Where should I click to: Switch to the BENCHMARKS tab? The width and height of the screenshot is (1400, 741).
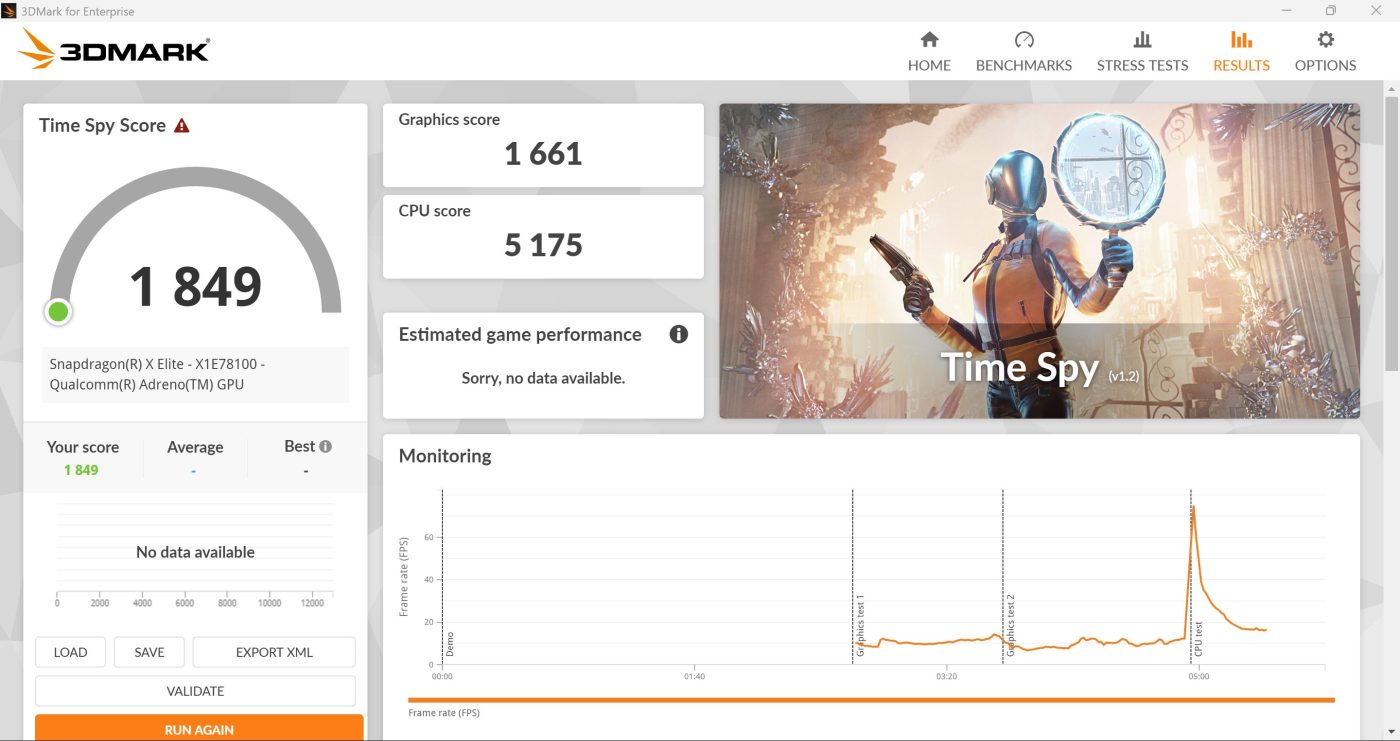(x=1023, y=51)
